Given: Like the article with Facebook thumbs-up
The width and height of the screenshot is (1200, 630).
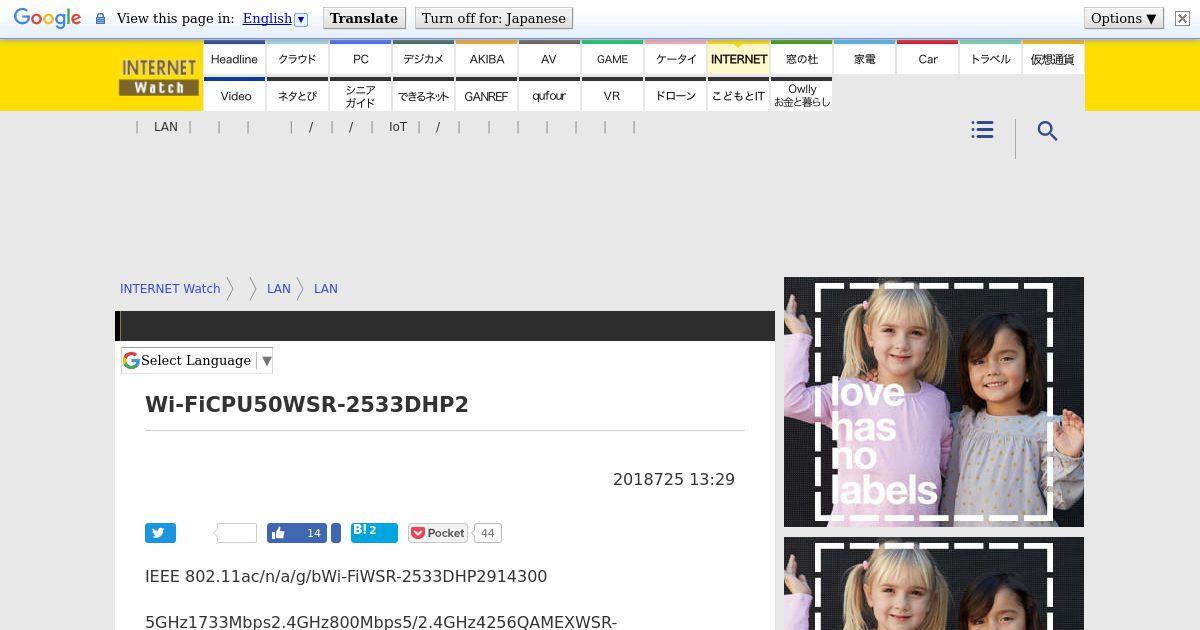Looking at the screenshot, I should (297, 533).
